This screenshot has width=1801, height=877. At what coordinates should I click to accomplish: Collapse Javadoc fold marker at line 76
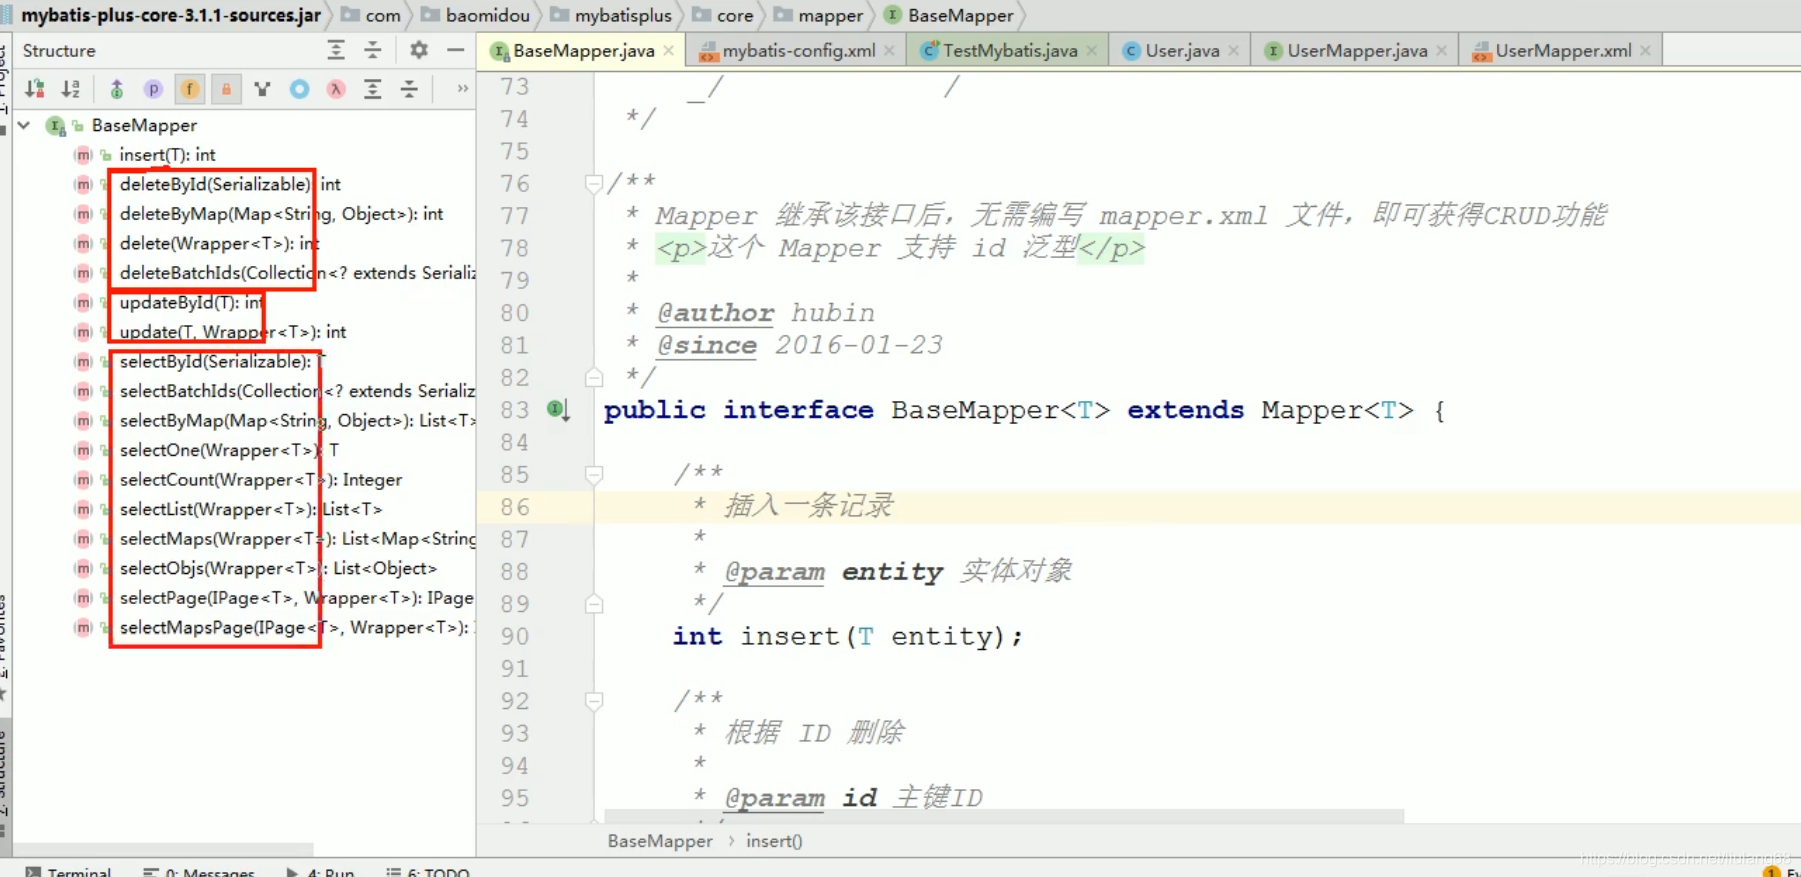point(594,183)
